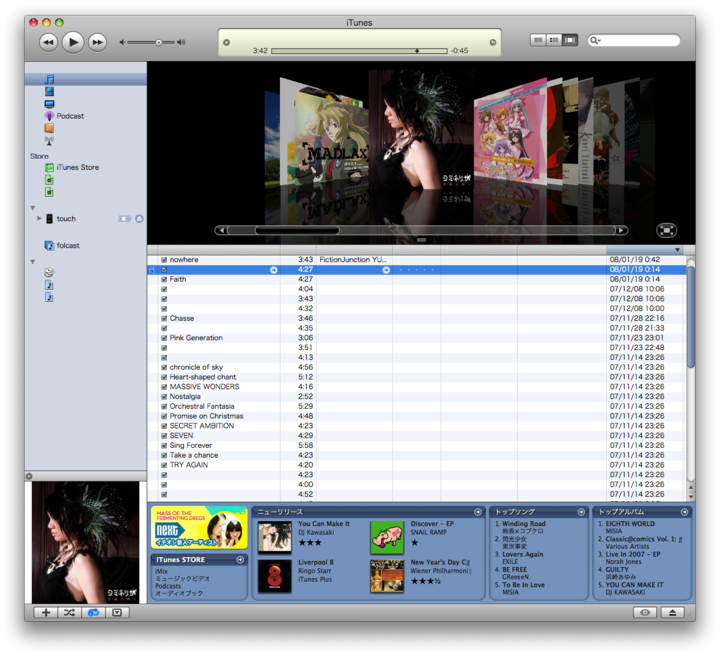Switch to grouped album view
720x655 pixels.
tap(554, 40)
